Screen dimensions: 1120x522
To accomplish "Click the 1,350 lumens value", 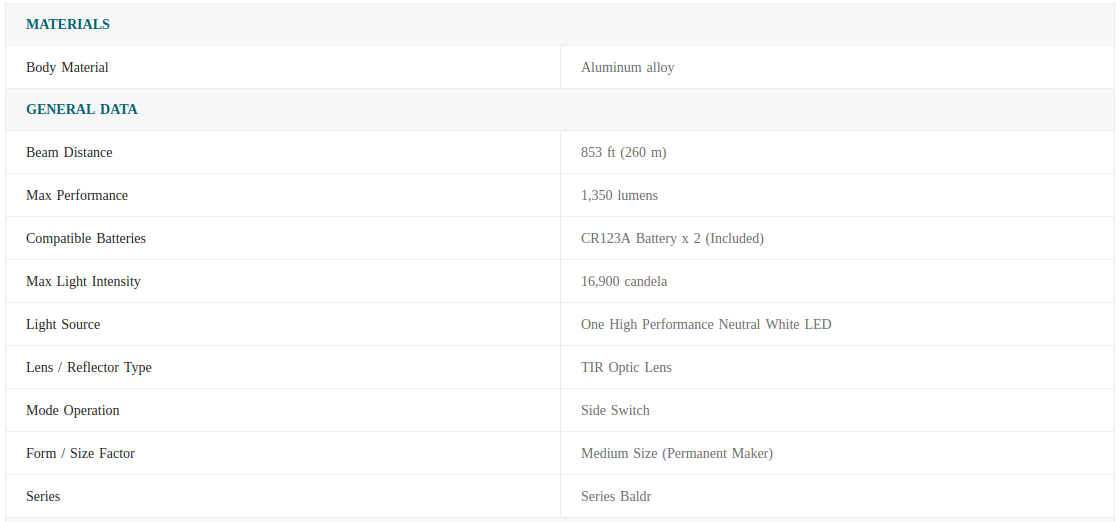I will (x=619, y=195).
